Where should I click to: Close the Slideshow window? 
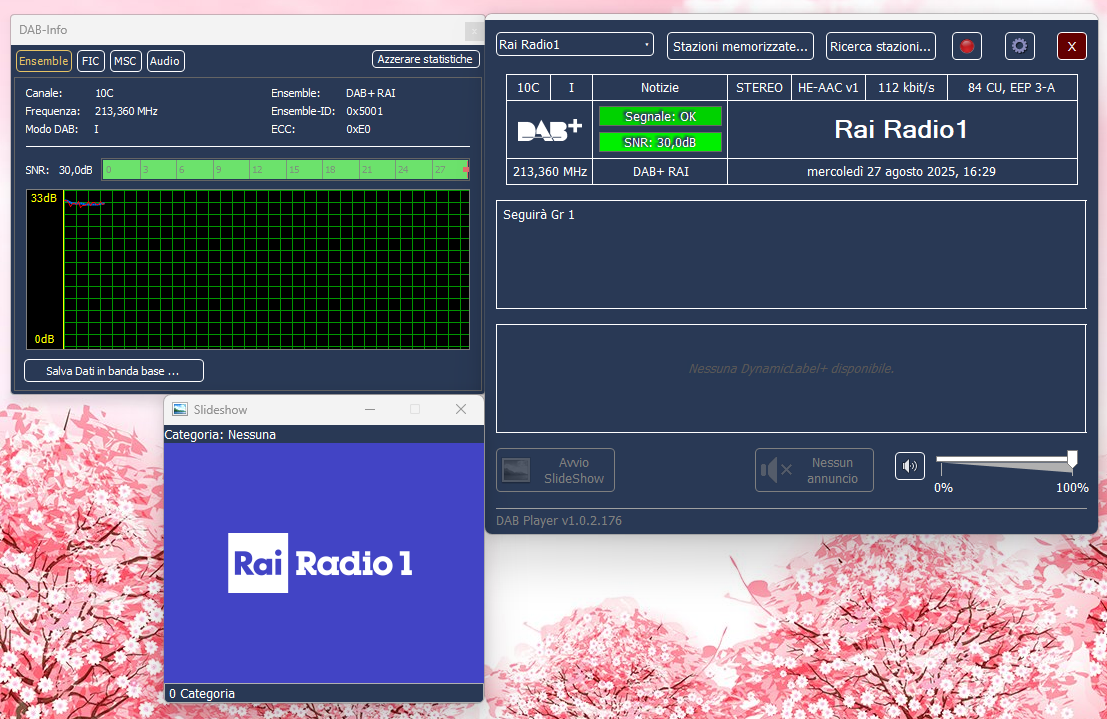(x=461, y=410)
